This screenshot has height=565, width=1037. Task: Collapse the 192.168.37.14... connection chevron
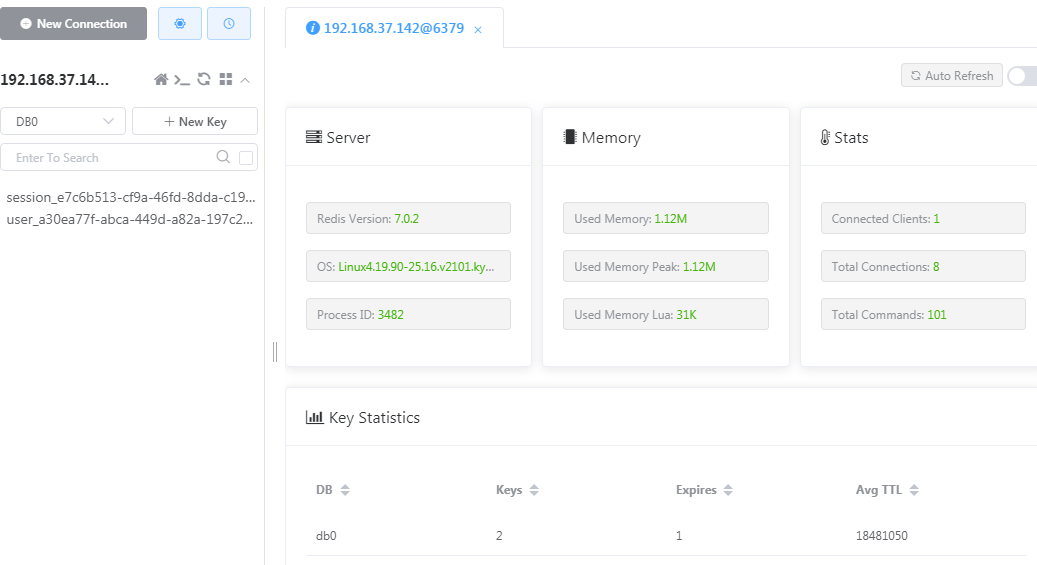click(x=245, y=80)
